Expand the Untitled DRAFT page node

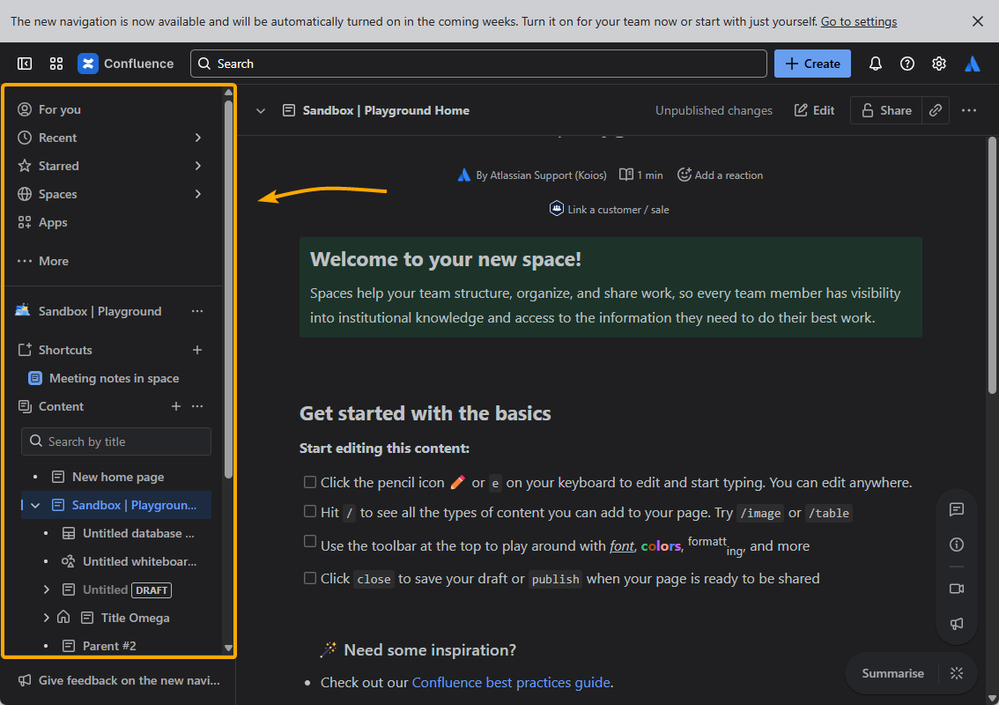click(46, 590)
